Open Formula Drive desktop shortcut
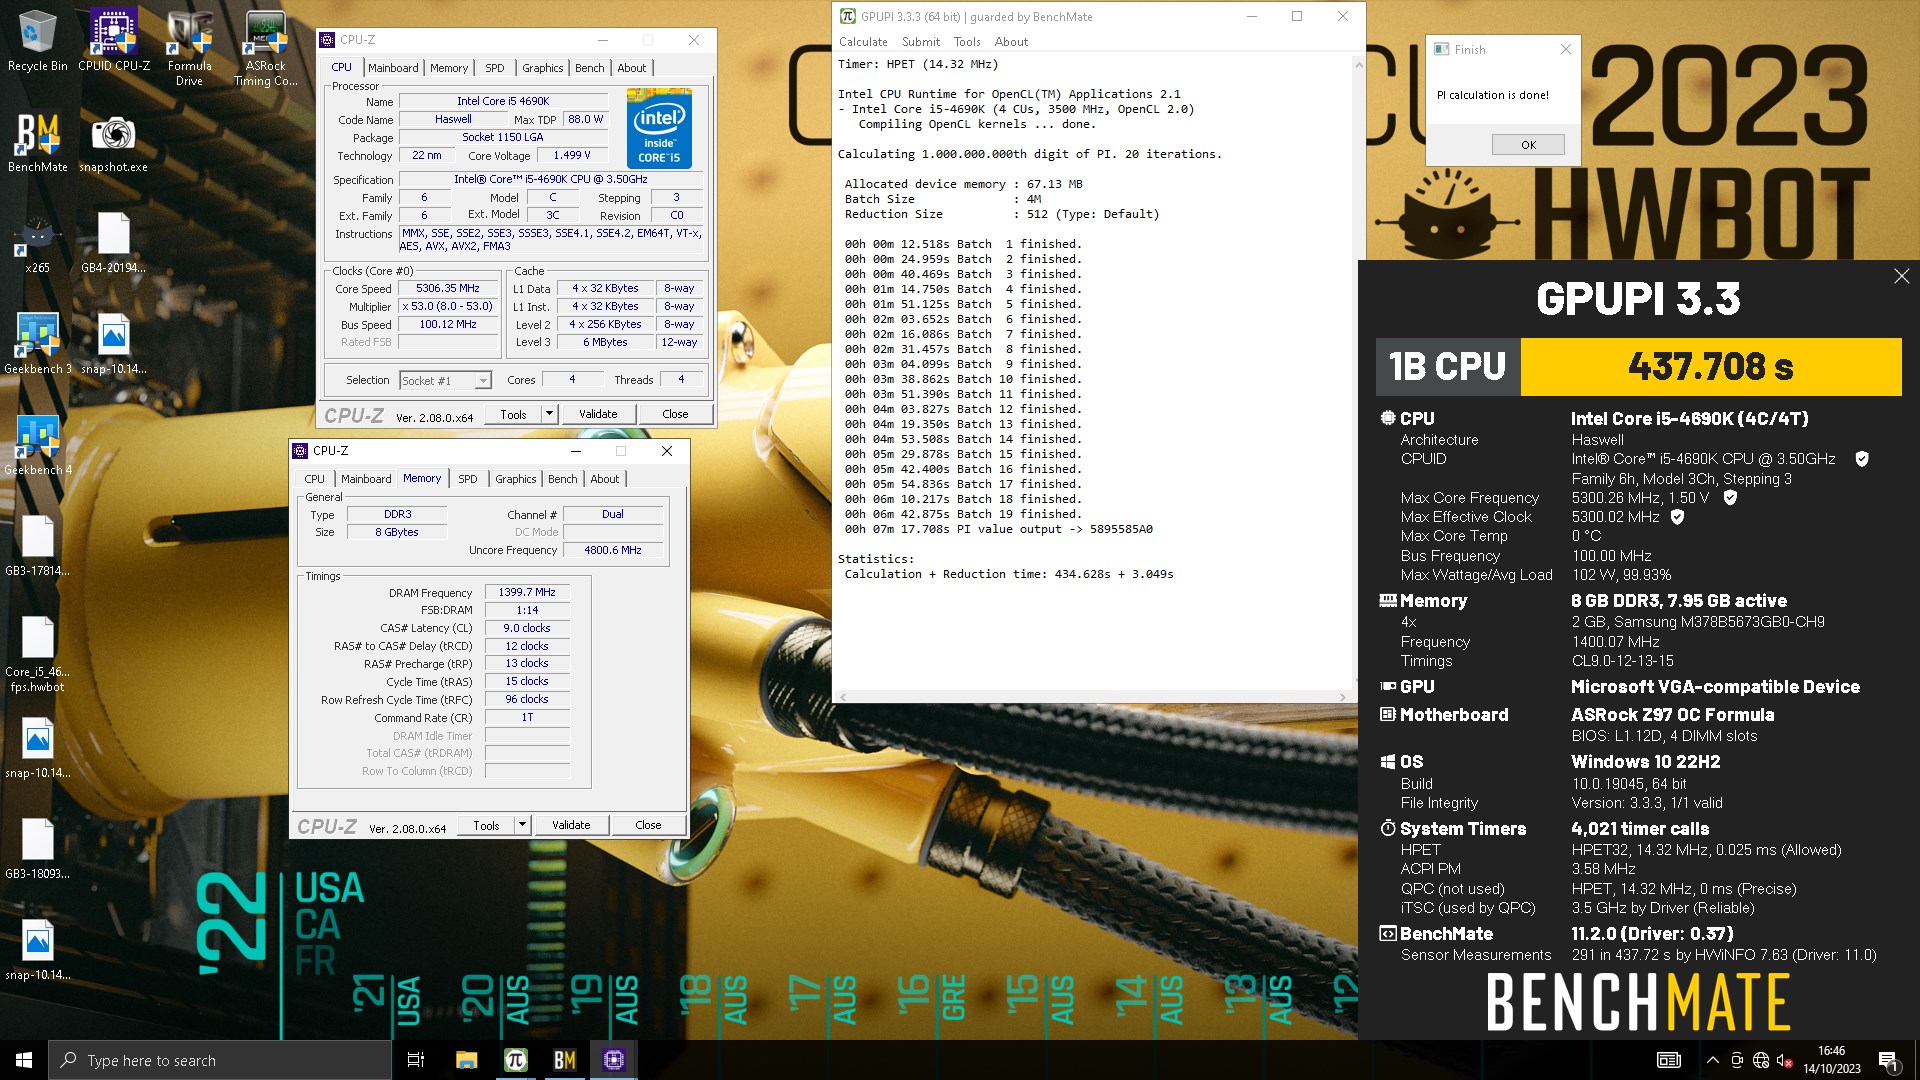This screenshot has width=1920, height=1080. click(x=190, y=49)
